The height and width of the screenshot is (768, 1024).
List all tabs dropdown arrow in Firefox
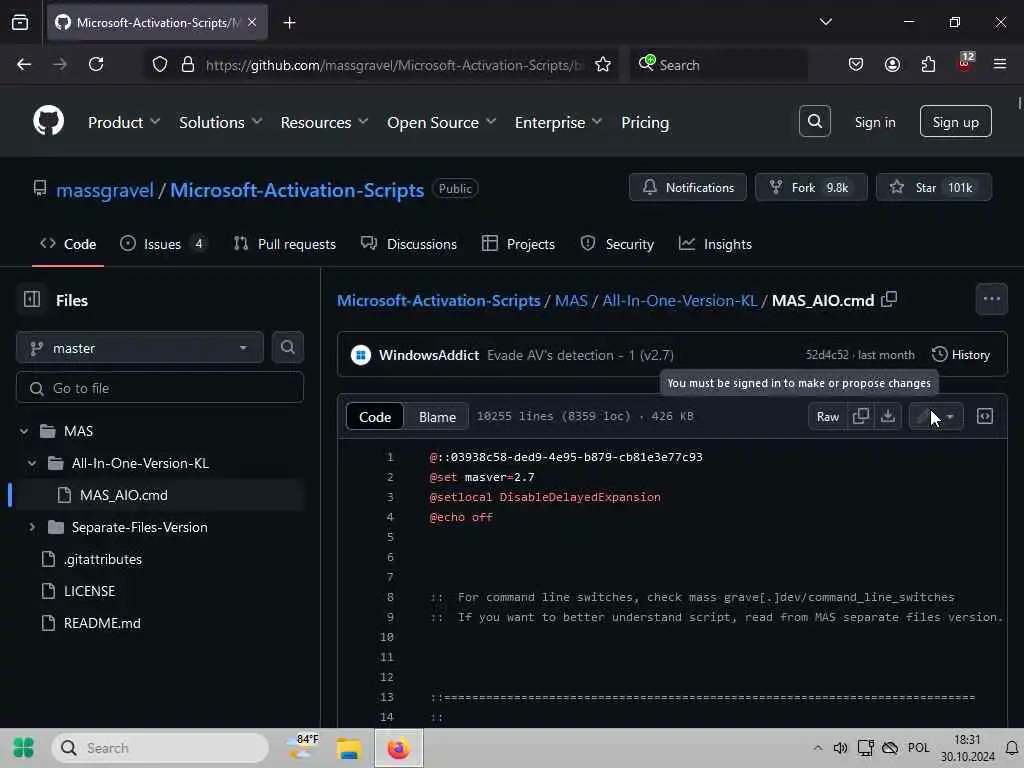tap(825, 22)
